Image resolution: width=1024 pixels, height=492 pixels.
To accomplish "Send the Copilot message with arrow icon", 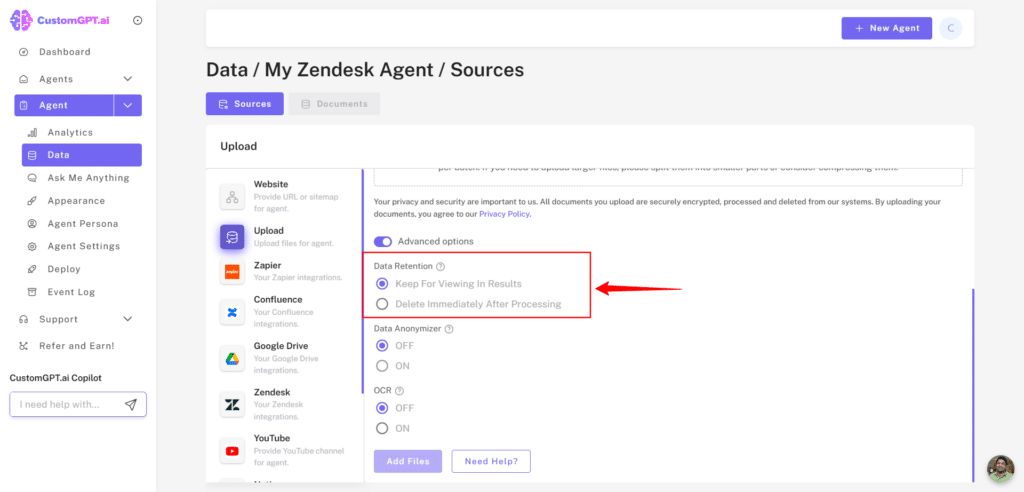I will point(131,404).
